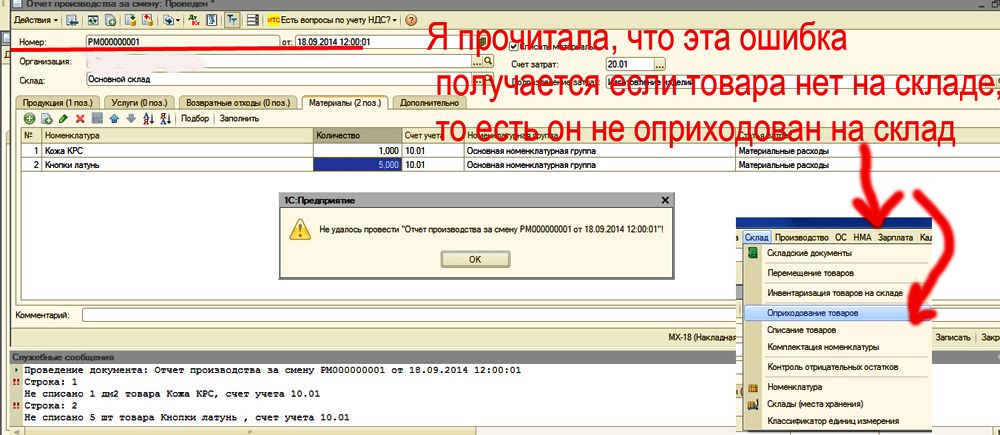Click the highlighted quantity cell 5,000

click(357, 165)
